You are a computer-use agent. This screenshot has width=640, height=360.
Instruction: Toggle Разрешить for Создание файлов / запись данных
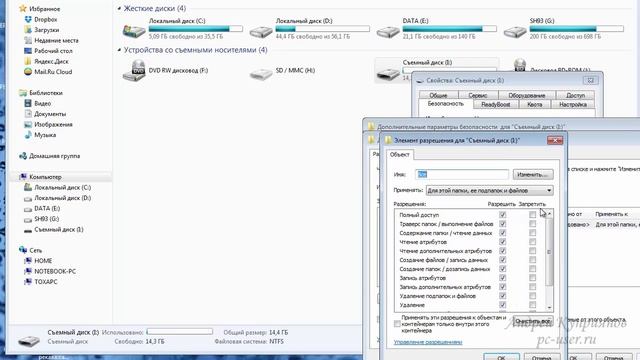click(x=502, y=260)
